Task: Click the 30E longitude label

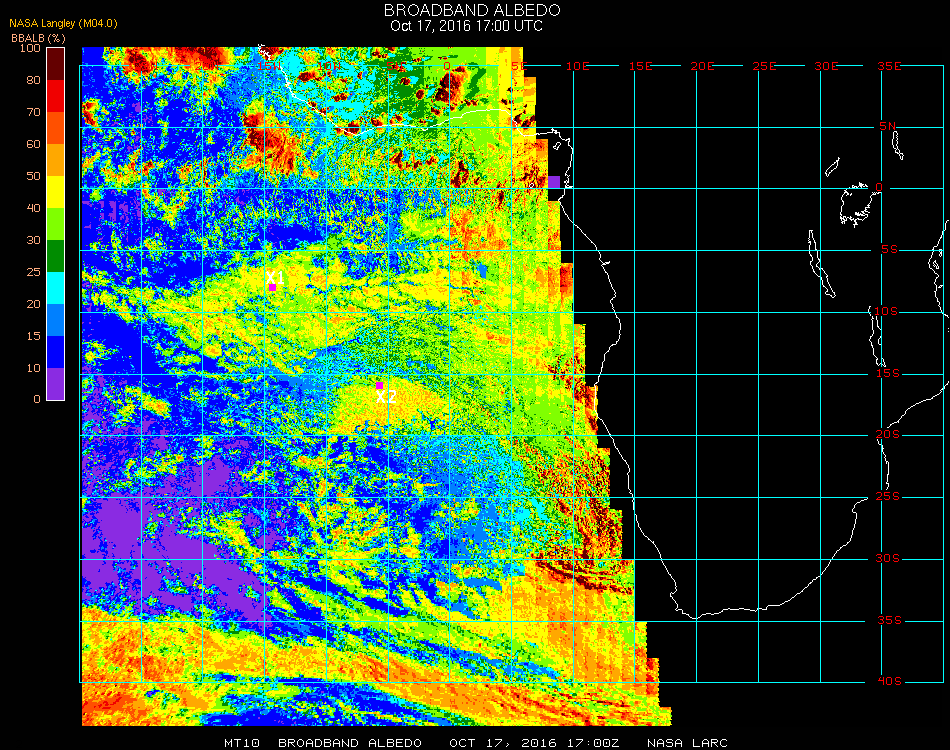Action: coord(826,66)
